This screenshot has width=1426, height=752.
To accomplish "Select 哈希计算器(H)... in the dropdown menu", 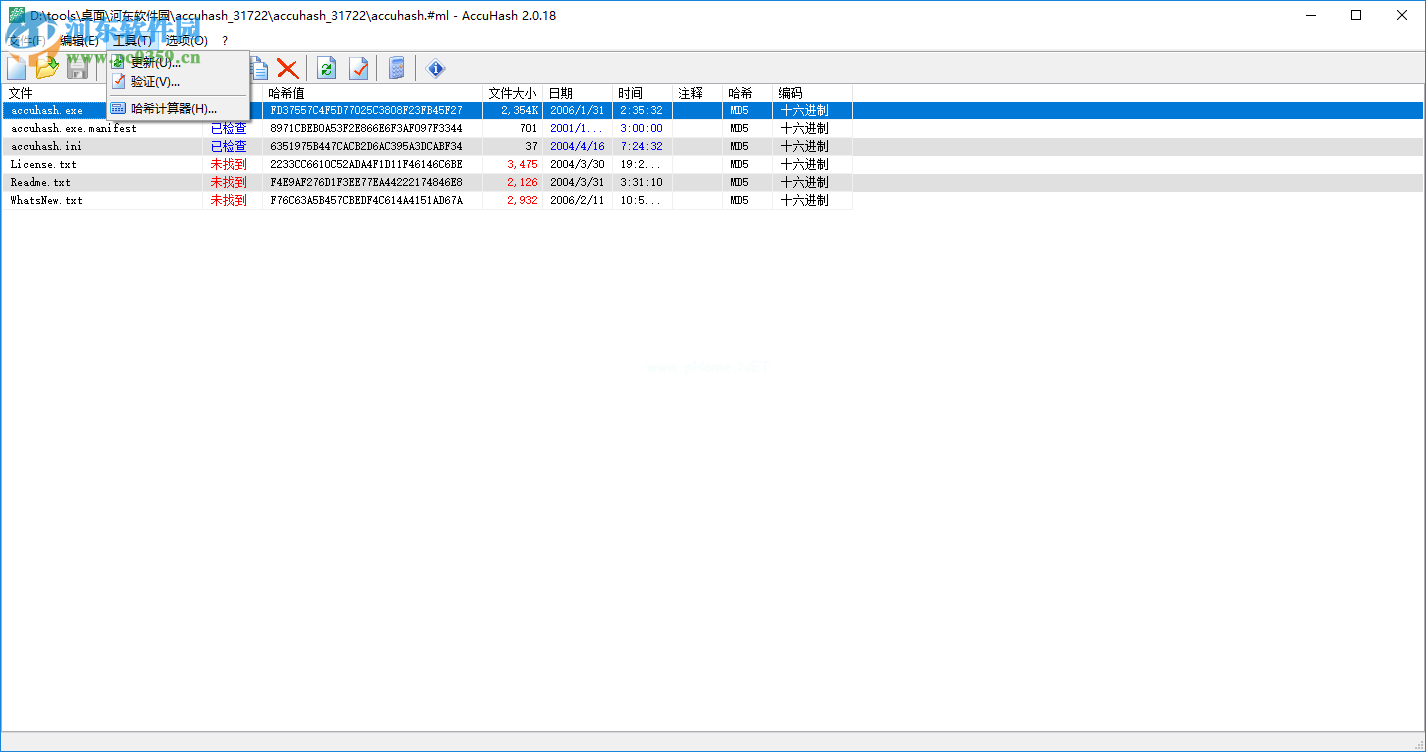I will click(x=173, y=109).
